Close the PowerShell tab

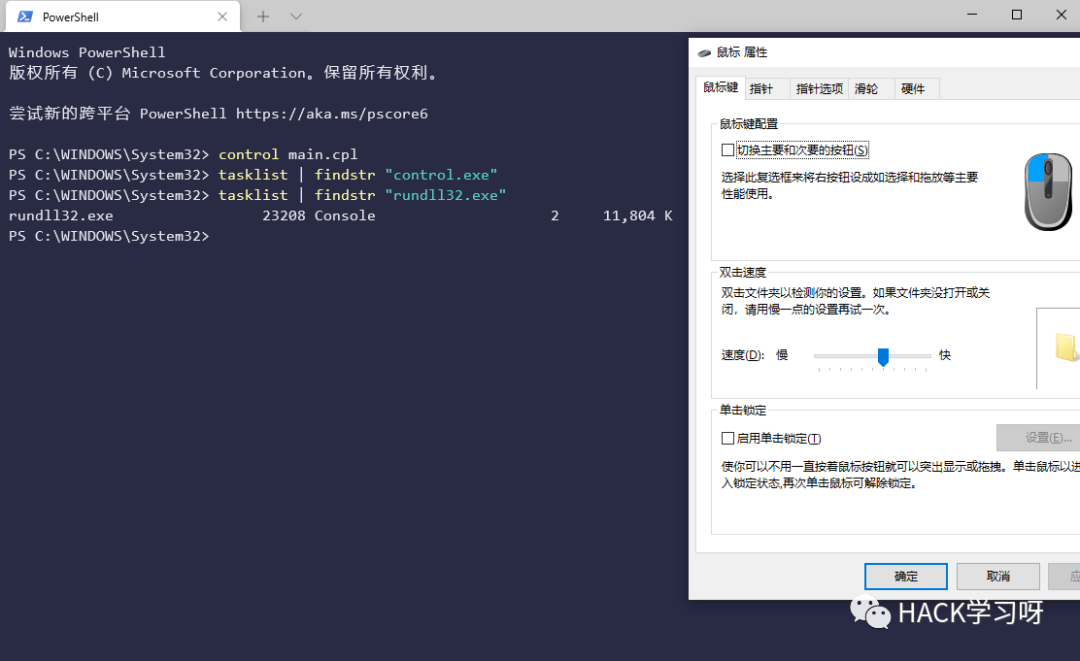click(x=222, y=17)
